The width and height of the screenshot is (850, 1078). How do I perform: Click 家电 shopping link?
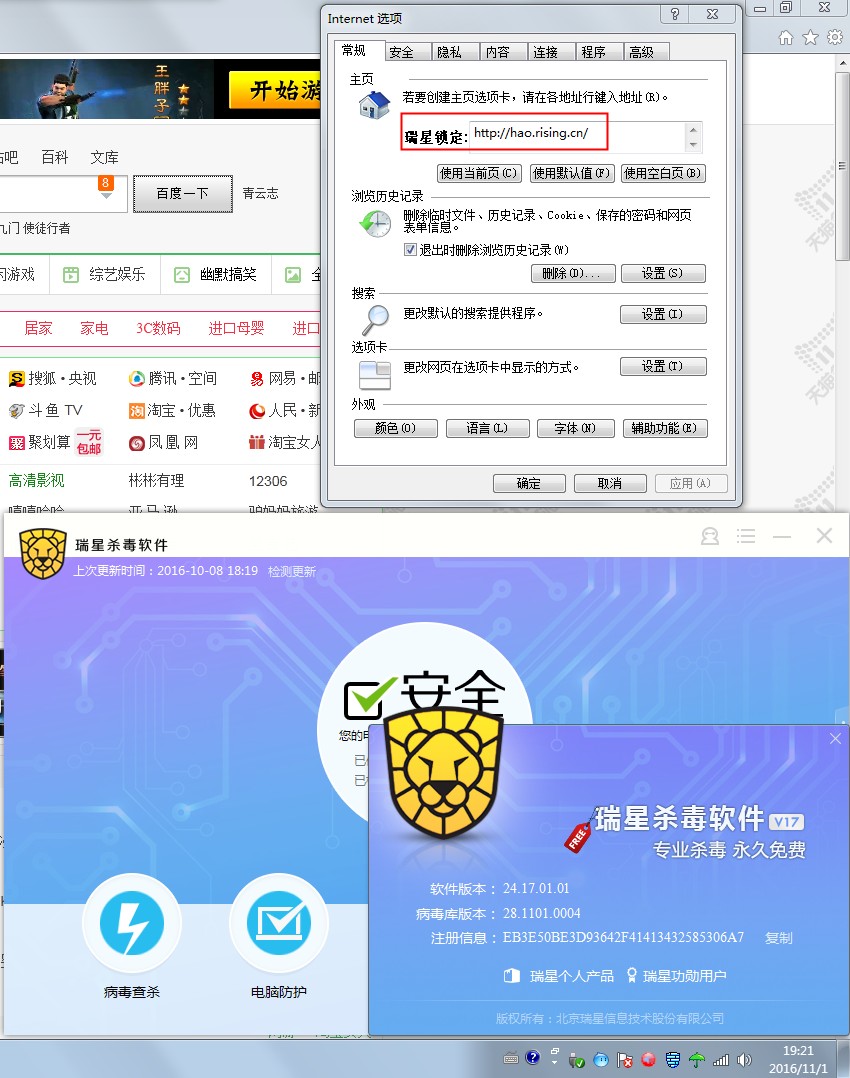point(94,329)
